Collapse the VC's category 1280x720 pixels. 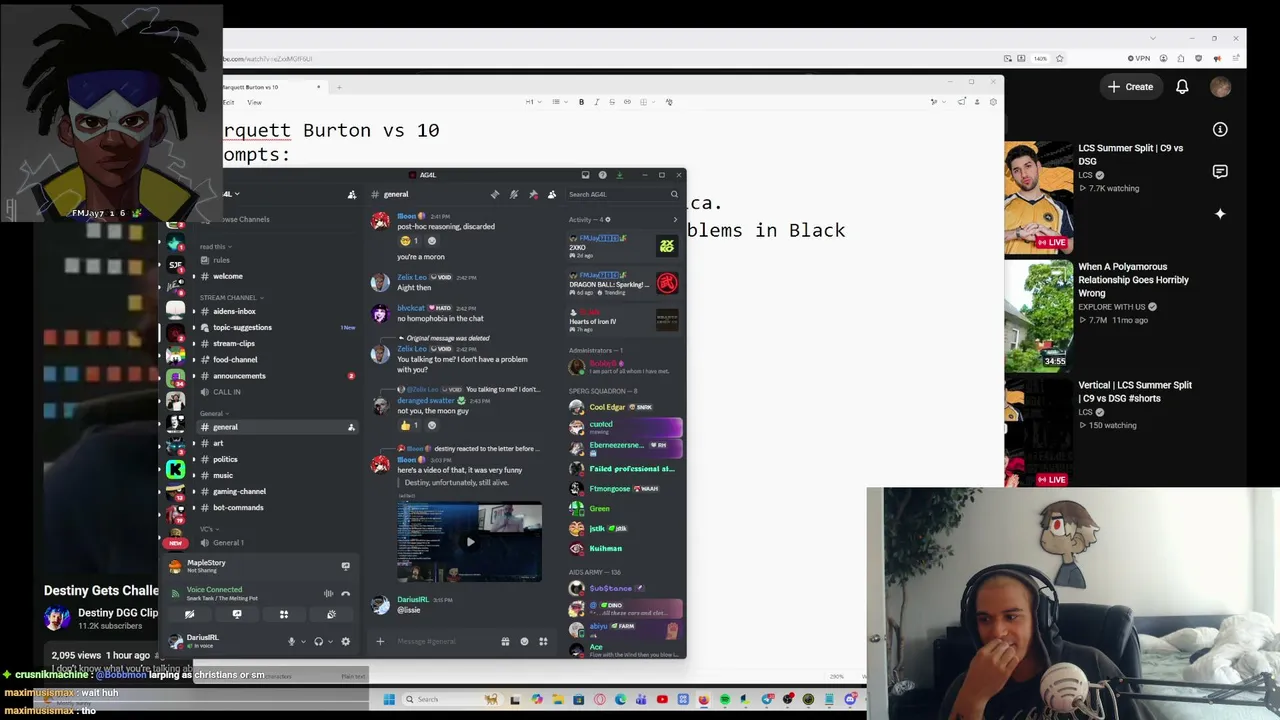coord(209,529)
